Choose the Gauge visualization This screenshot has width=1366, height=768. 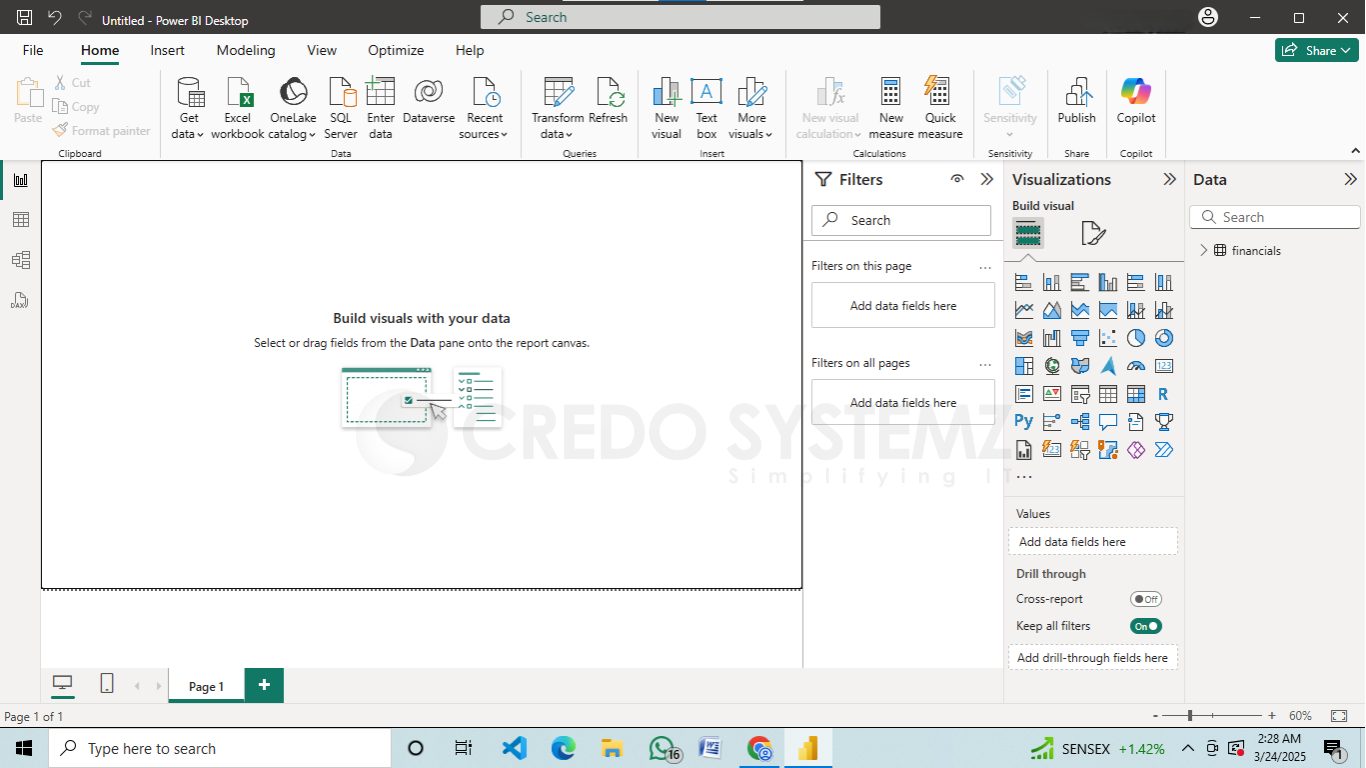[1136, 366]
